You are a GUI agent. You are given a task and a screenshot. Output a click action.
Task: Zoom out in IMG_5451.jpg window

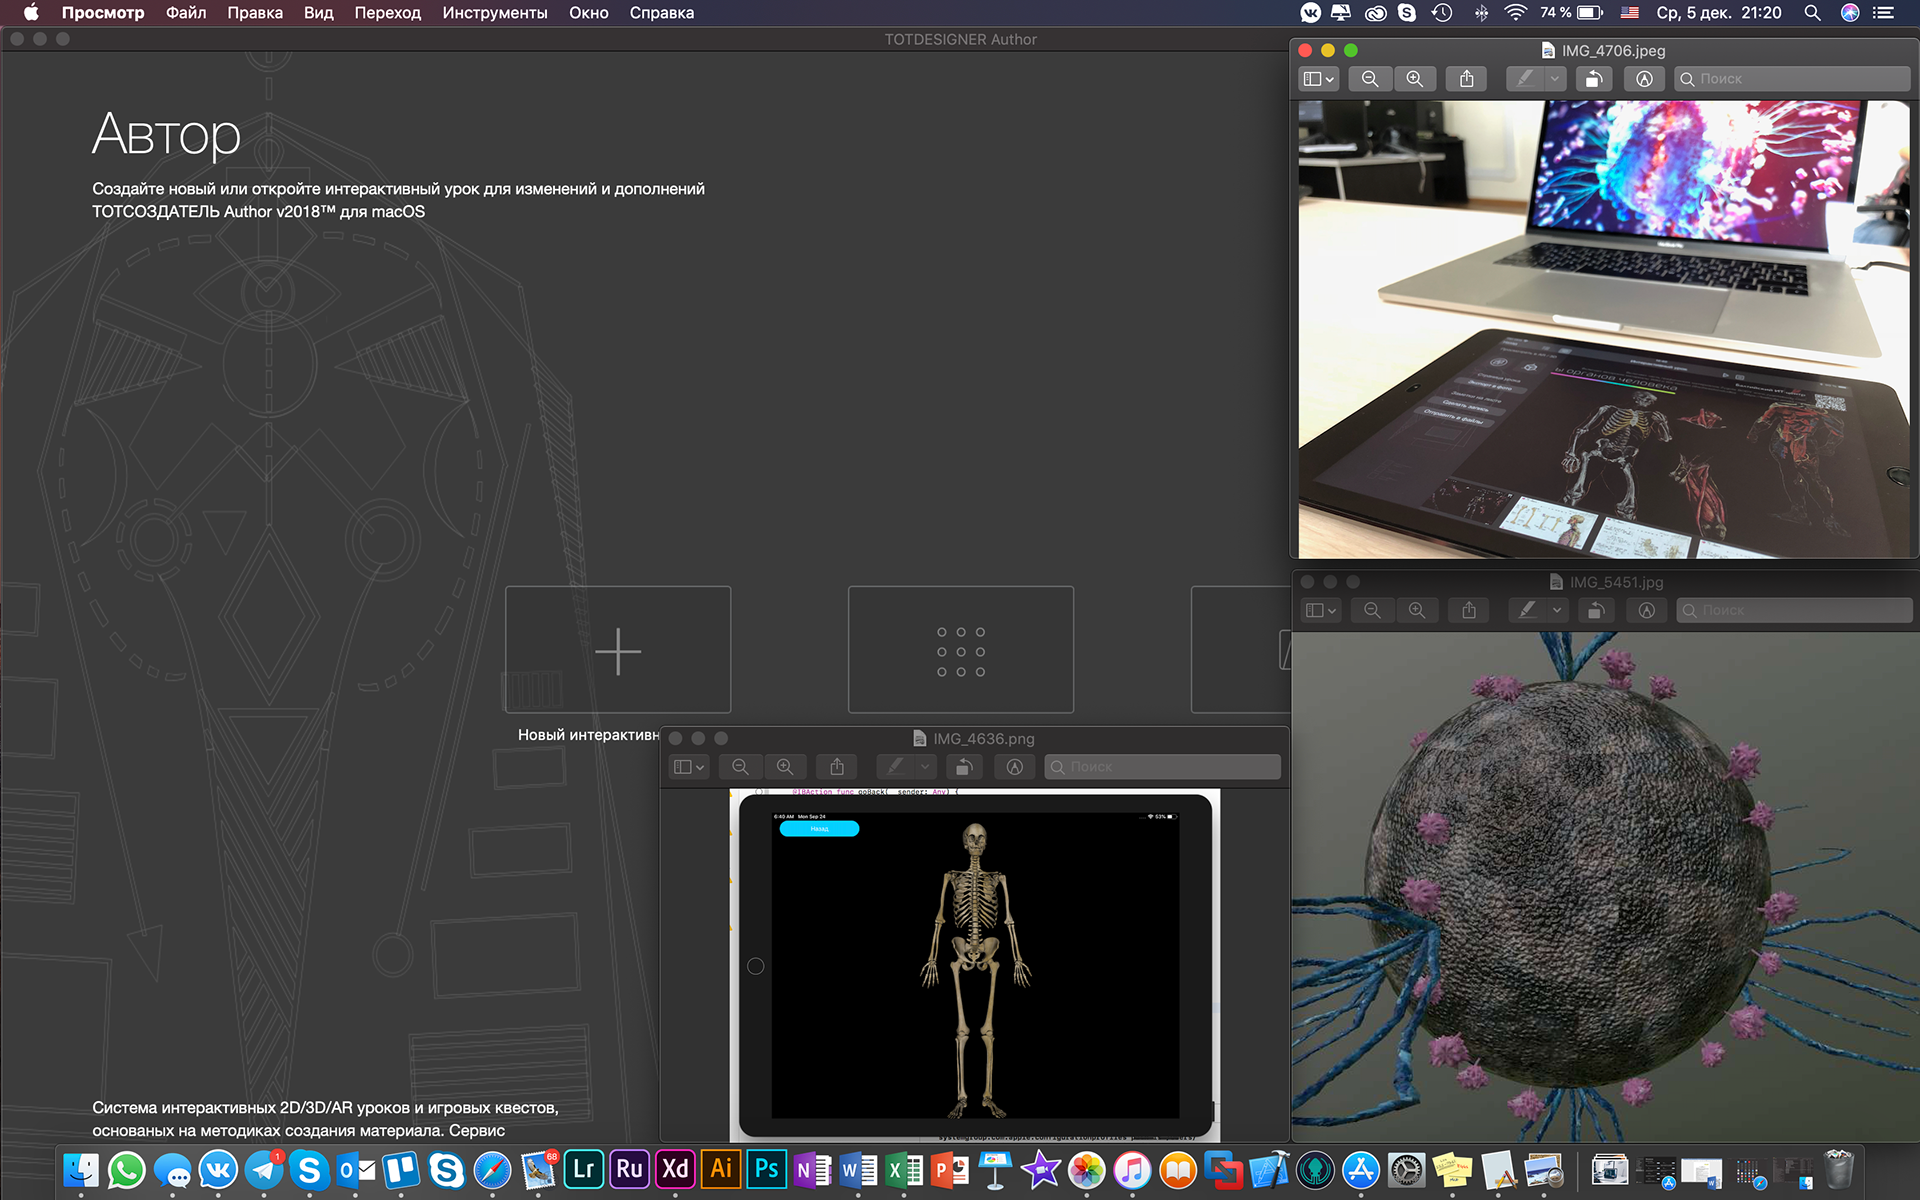coord(1372,610)
